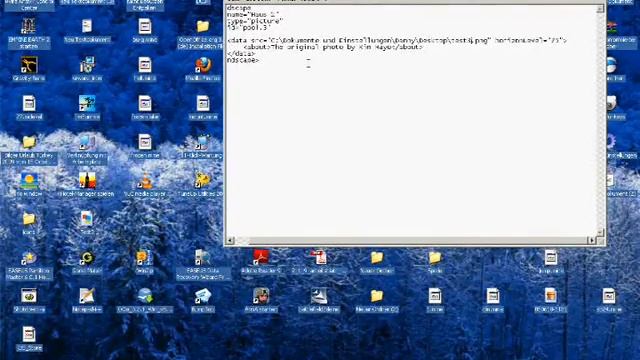Screen dimensions: 640x360
Task: Click in the line name="Haus 1"
Action: (253, 15)
